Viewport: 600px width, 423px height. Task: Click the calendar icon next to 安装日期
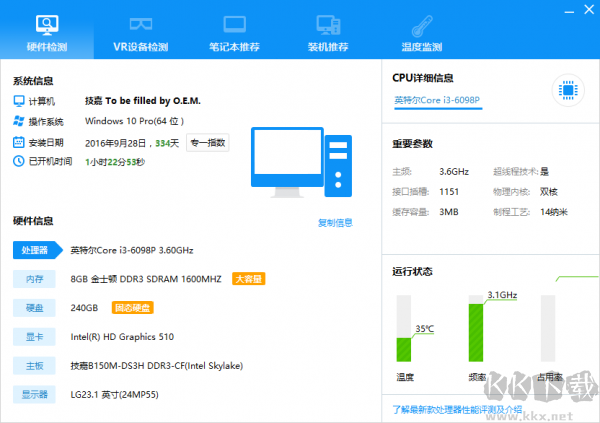[x=19, y=142]
